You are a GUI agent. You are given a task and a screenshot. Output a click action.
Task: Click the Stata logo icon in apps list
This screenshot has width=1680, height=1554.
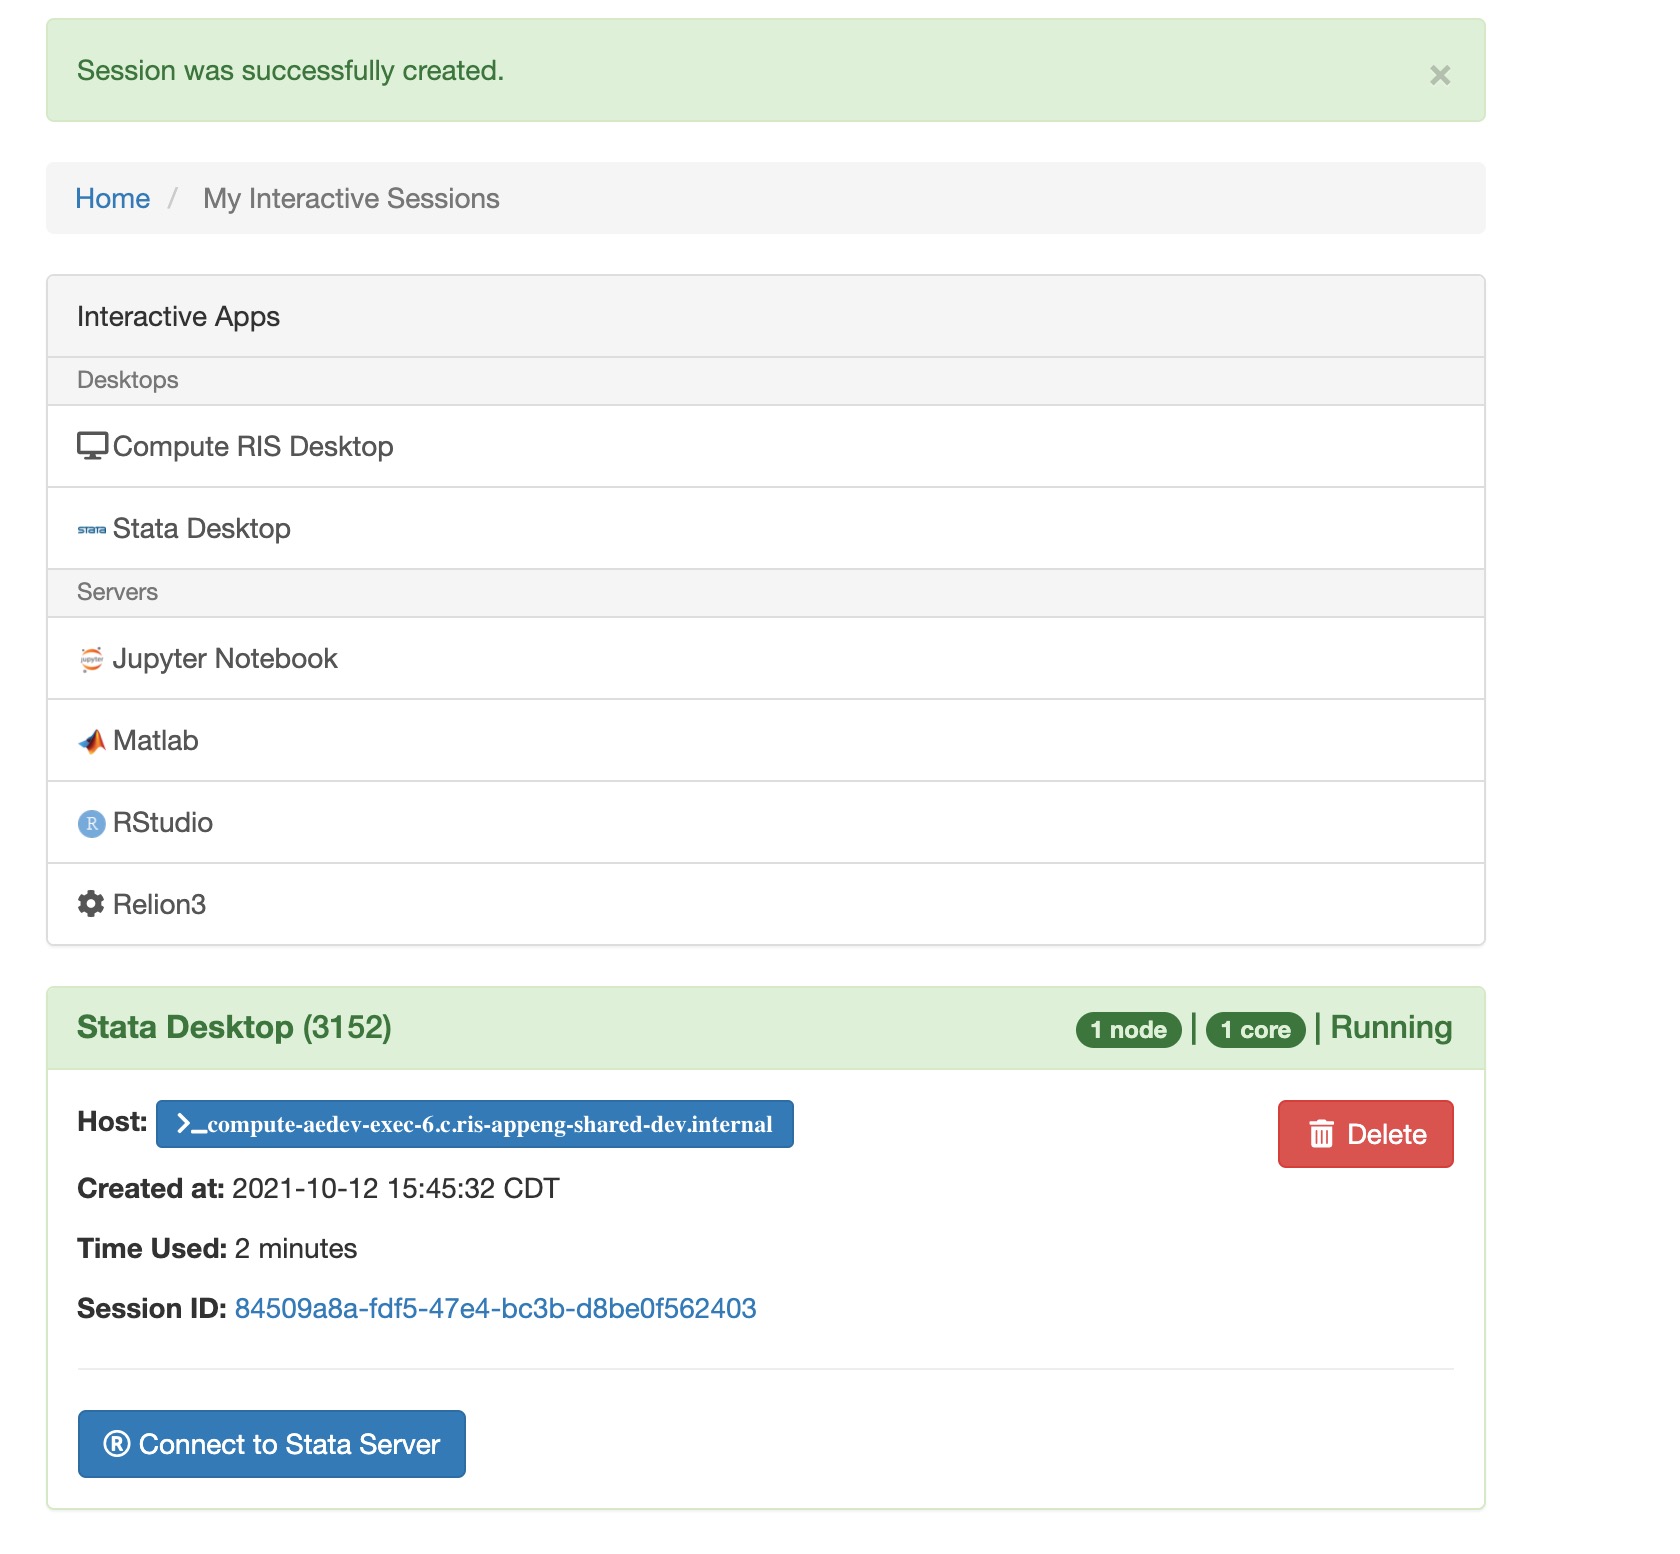(92, 529)
